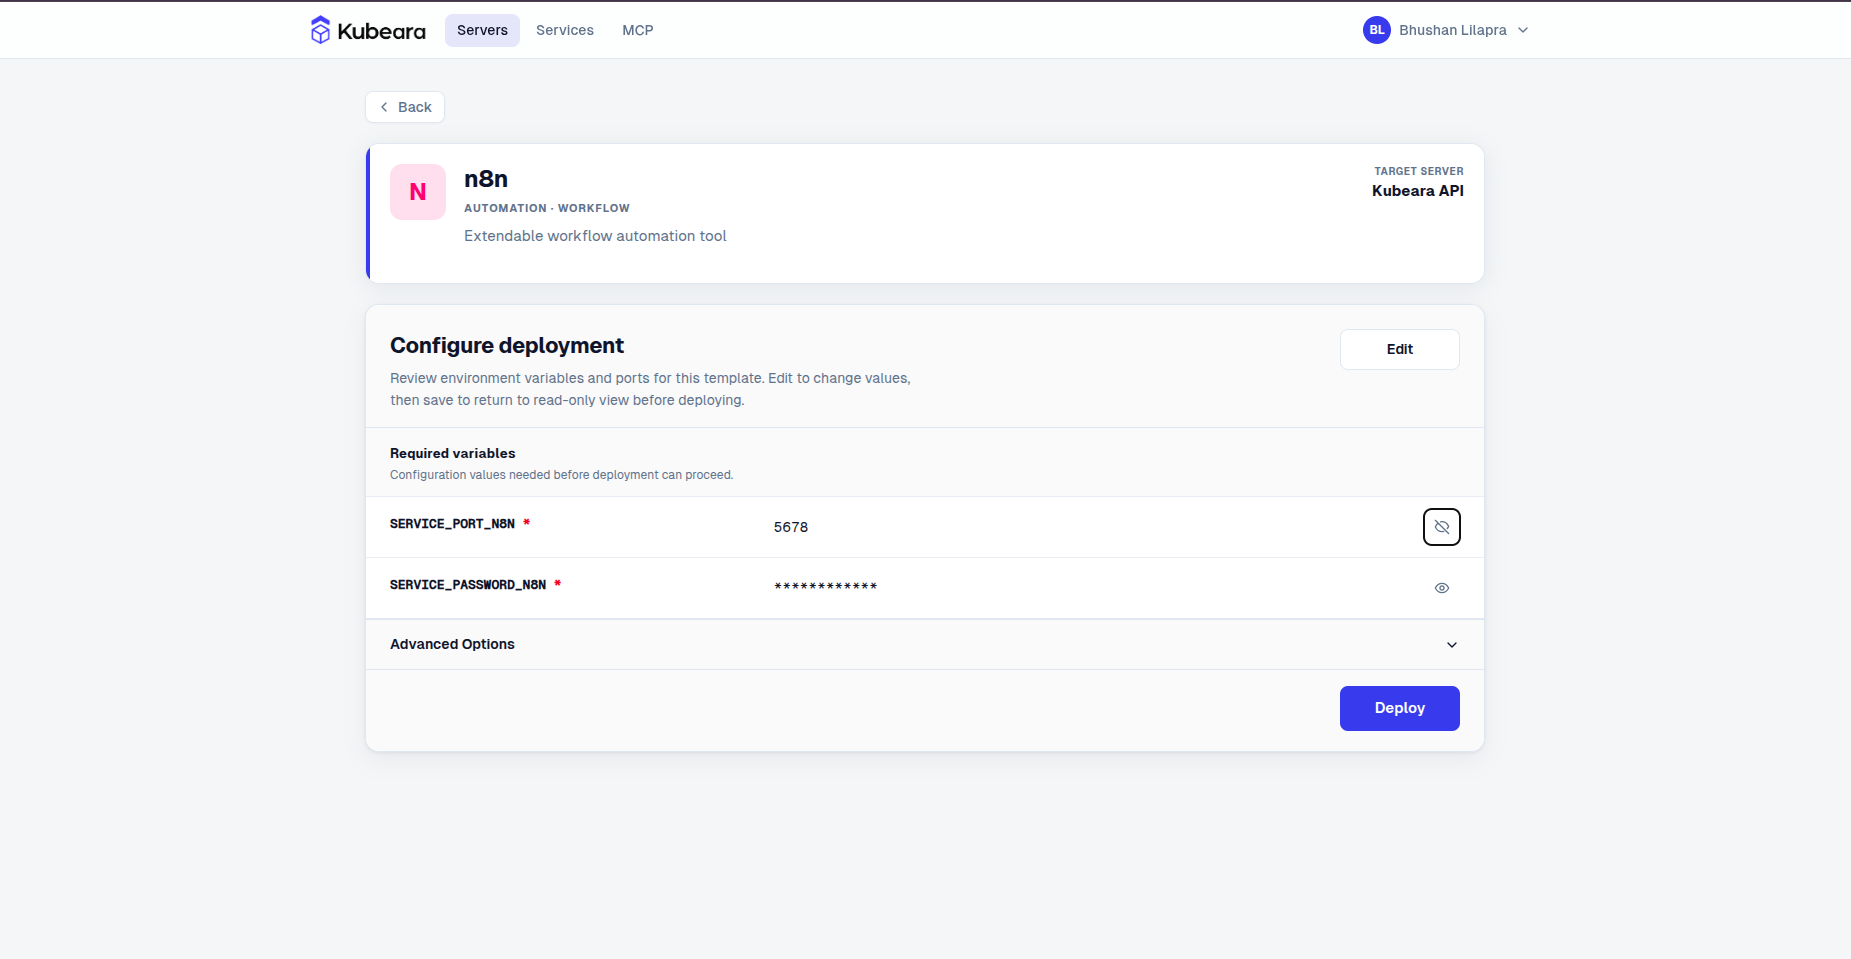1851x959 pixels.
Task: Open the Bhushan Lilapra account dropdown
Action: coord(1446,30)
